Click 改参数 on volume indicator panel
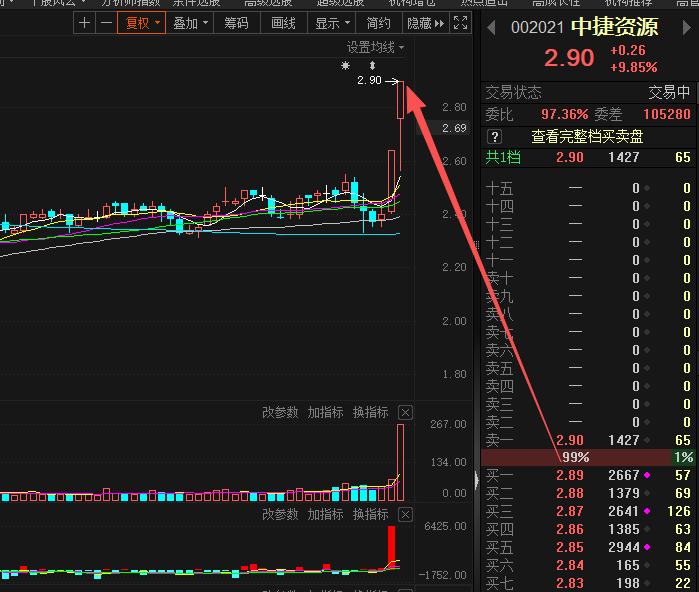This screenshot has height=592, width=699. [x=280, y=412]
